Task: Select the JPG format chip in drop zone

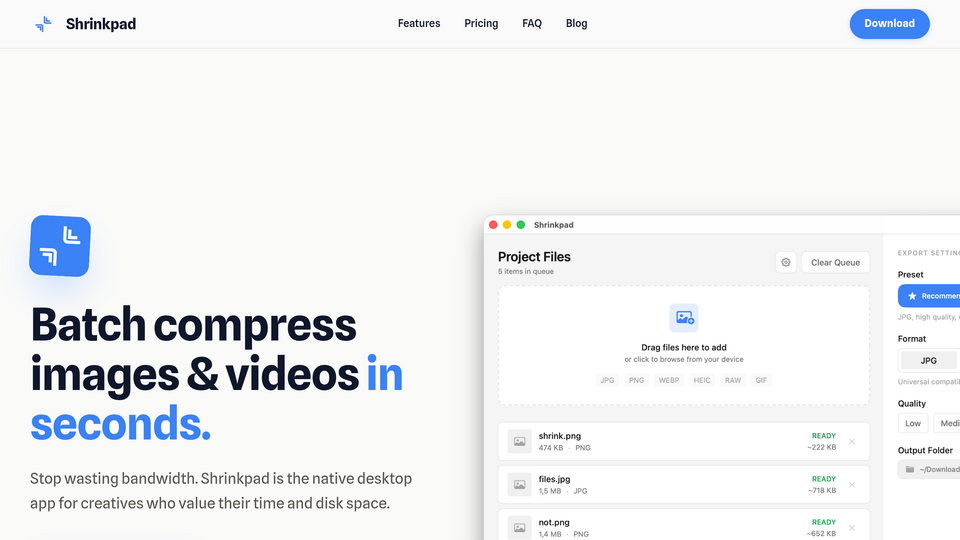Action: pos(607,380)
